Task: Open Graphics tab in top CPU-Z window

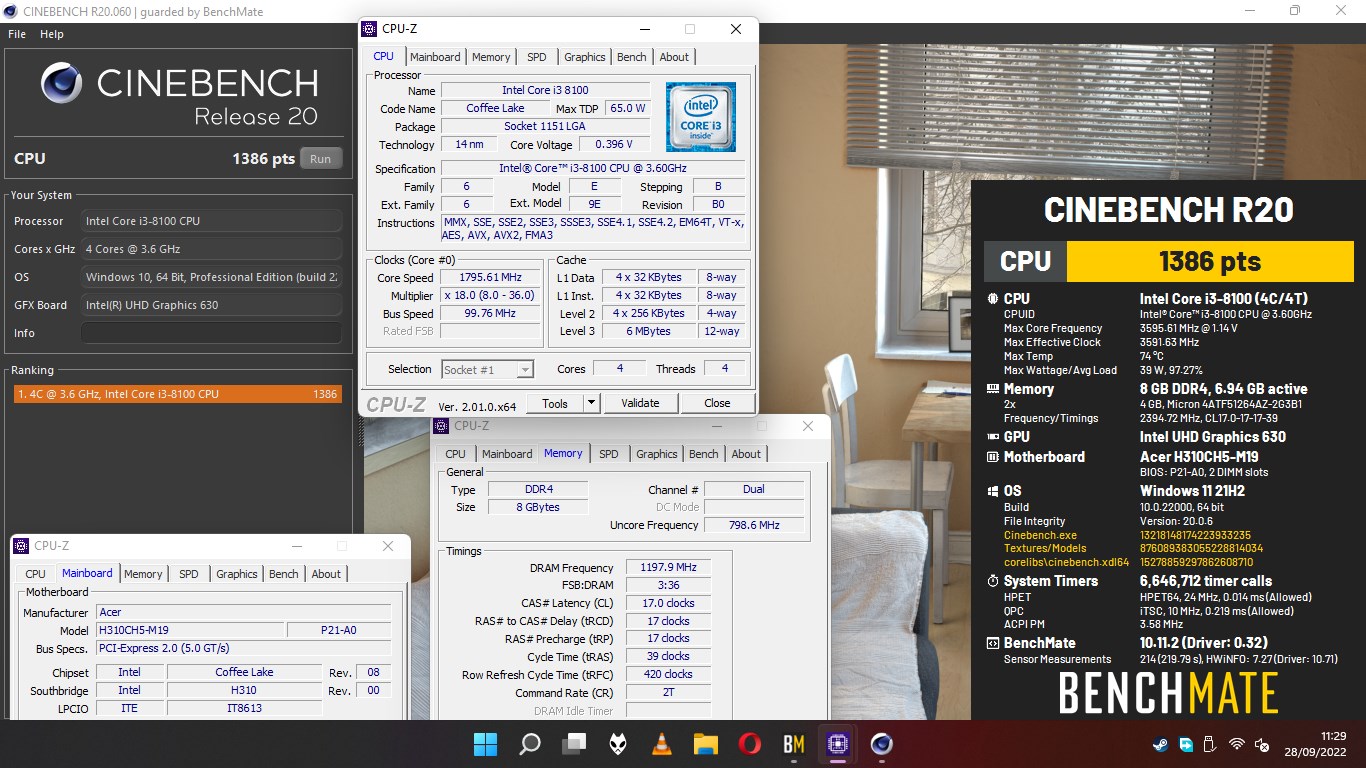Action: pyautogui.click(x=584, y=57)
